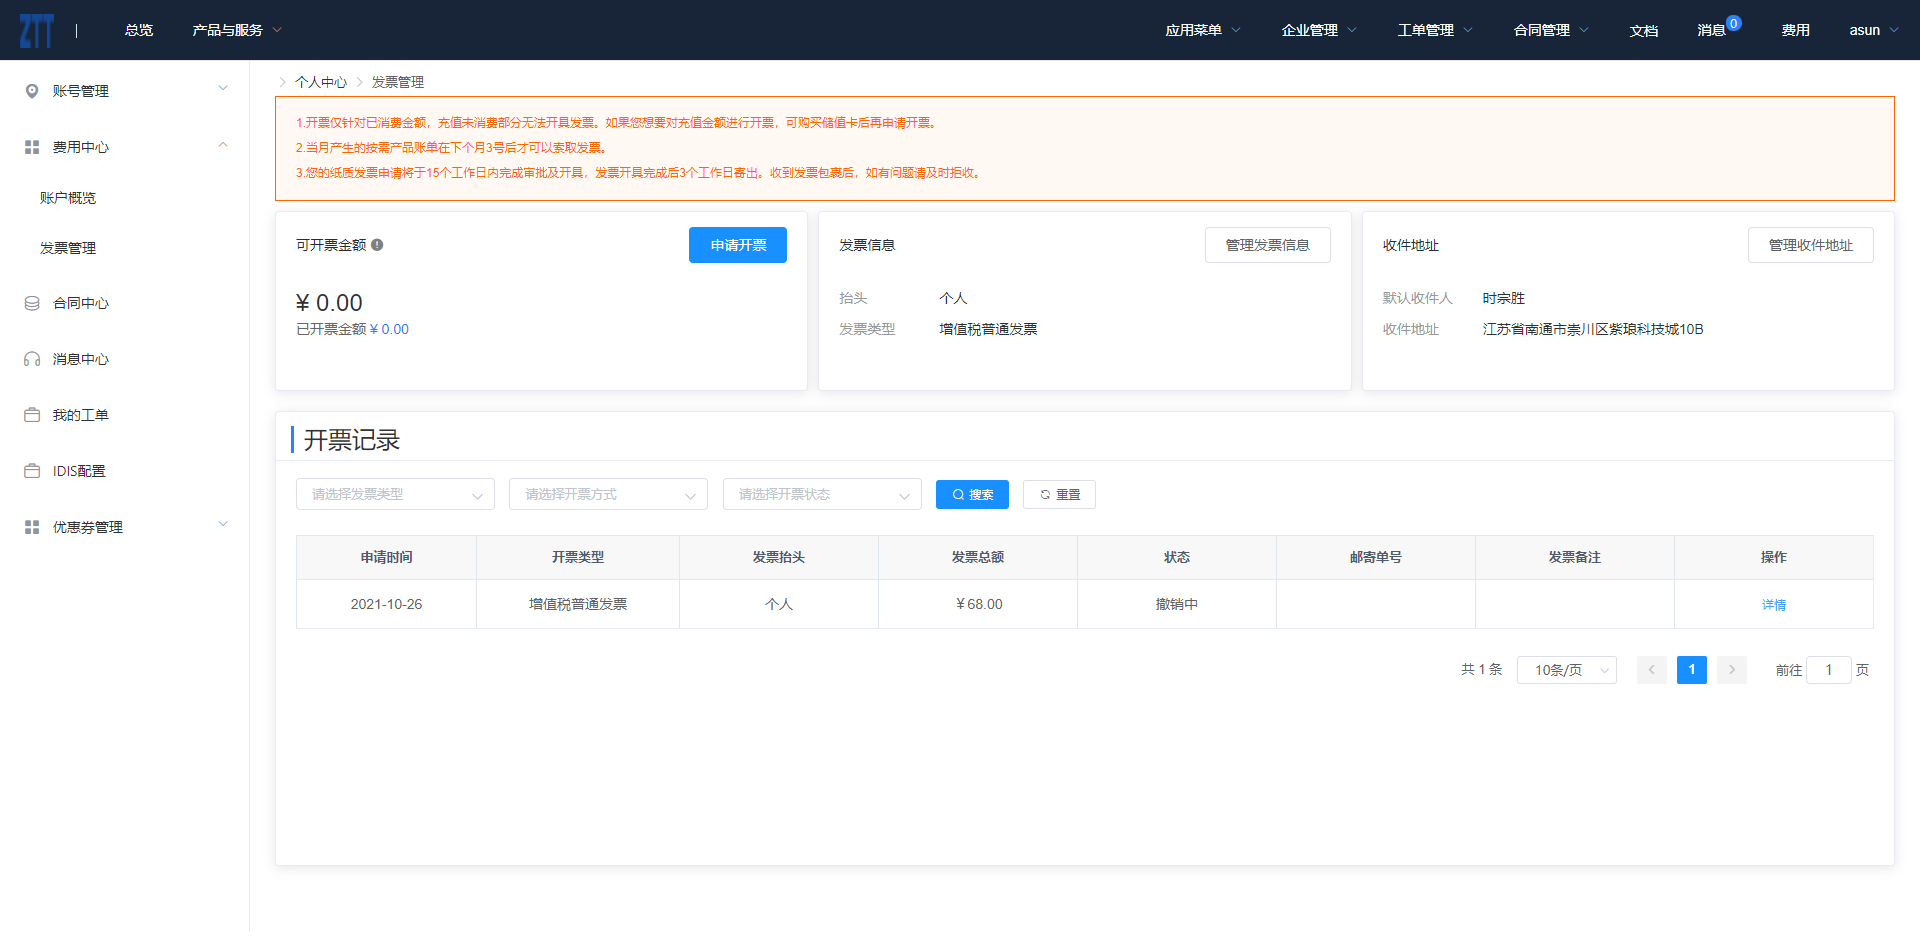1920x937 pixels.
Task: Open the invoicing method select dropdown
Action: point(608,494)
